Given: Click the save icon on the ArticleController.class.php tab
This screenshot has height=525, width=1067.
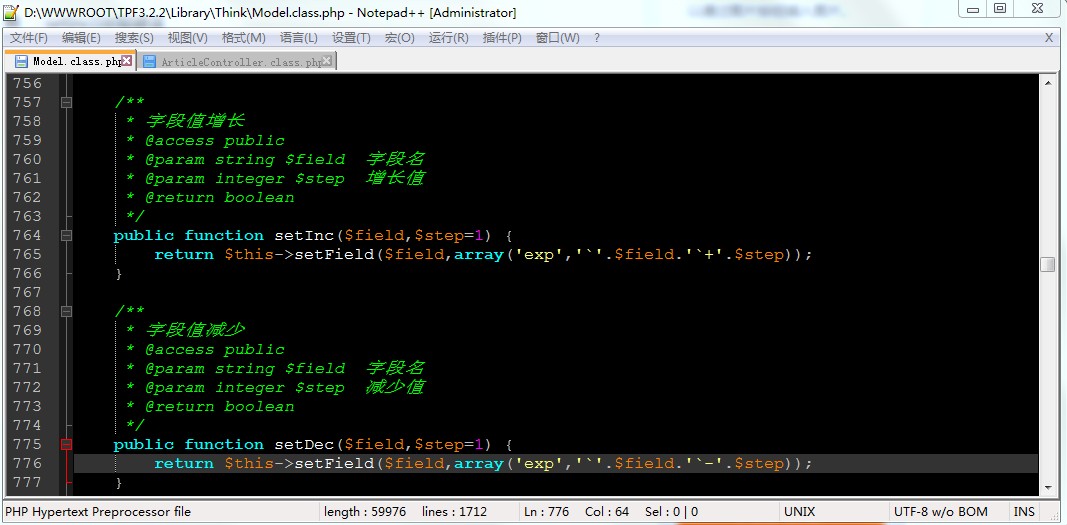Looking at the screenshot, I should 150,61.
